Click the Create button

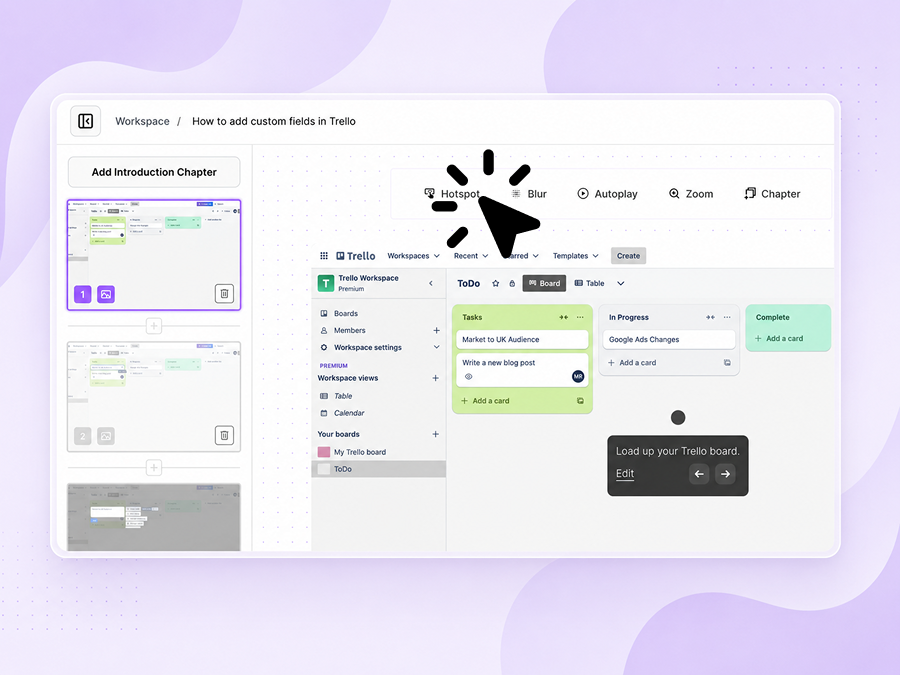click(x=629, y=256)
